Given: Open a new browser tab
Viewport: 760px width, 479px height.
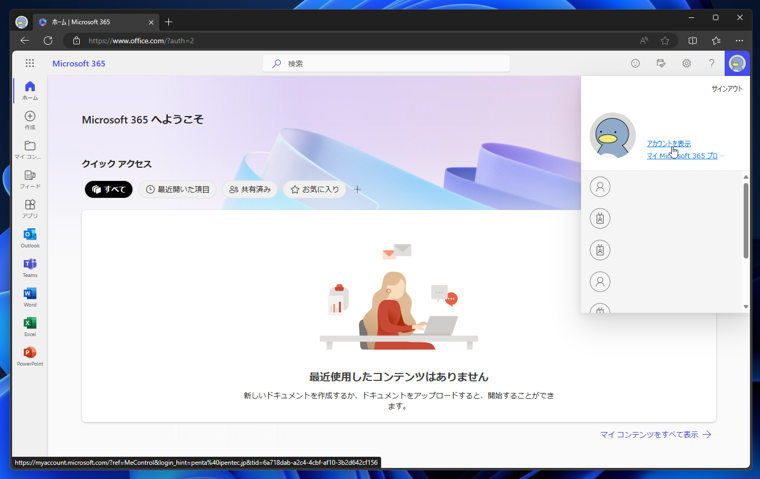Looking at the screenshot, I should [168, 22].
